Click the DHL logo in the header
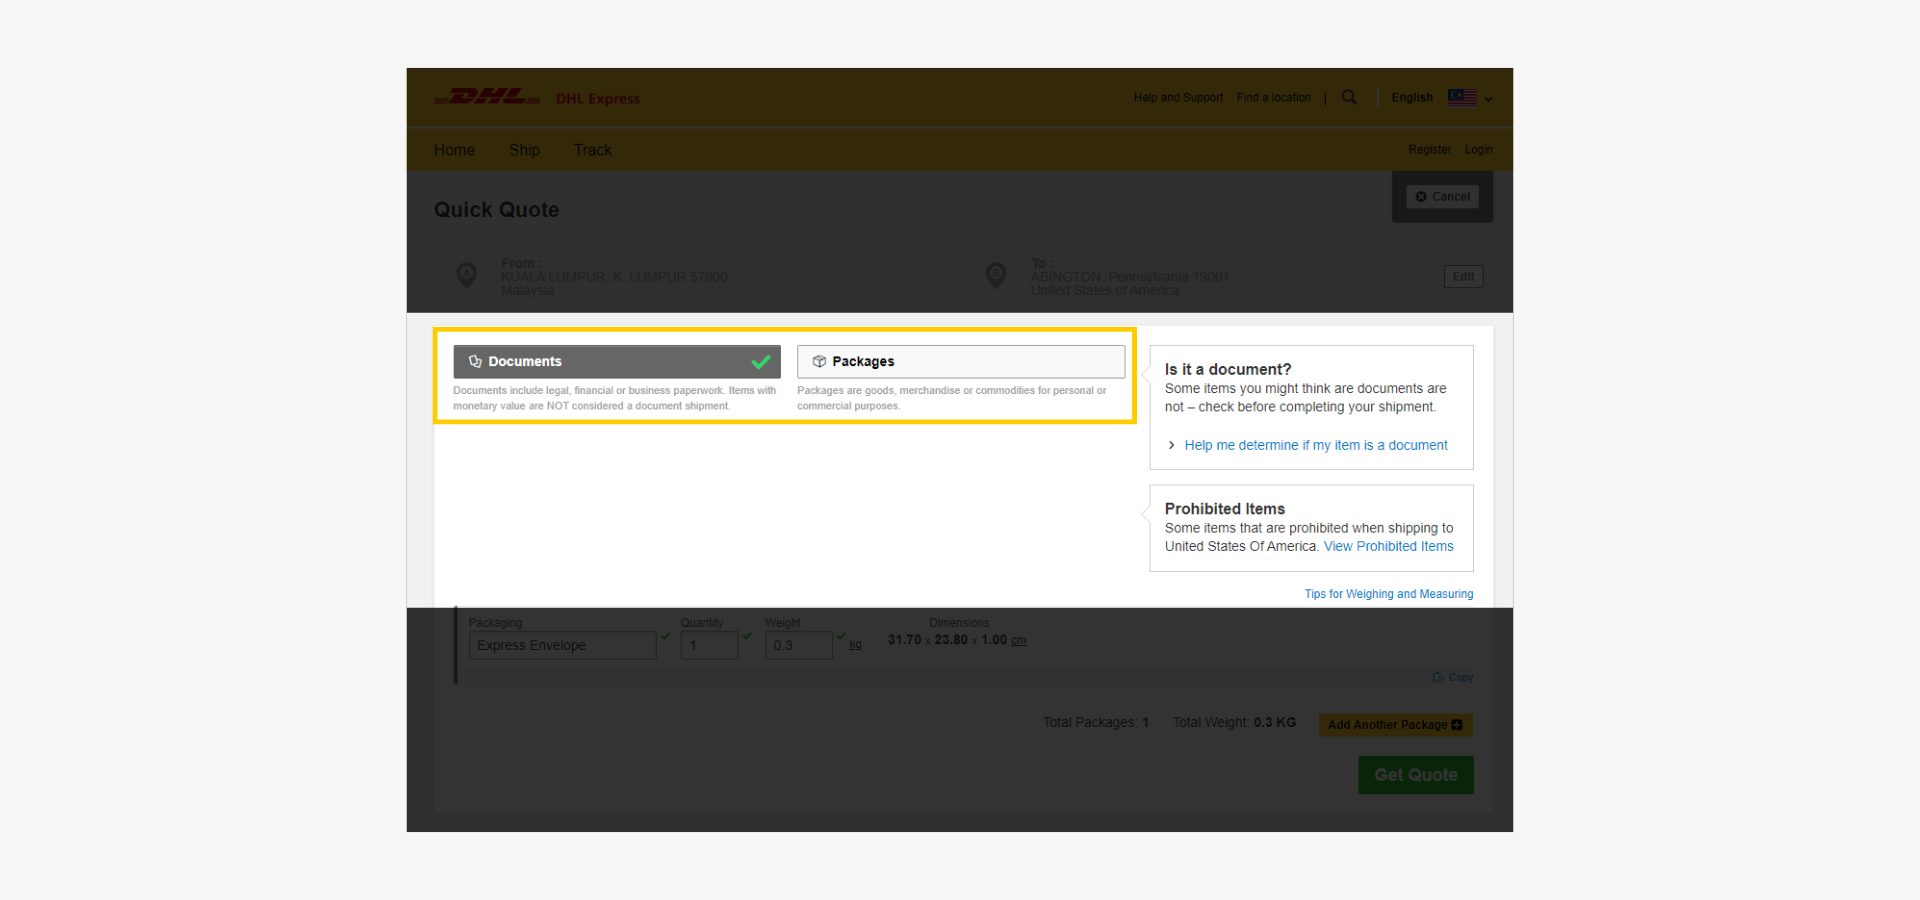The width and height of the screenshot is (1920, 900). [487, 97]
